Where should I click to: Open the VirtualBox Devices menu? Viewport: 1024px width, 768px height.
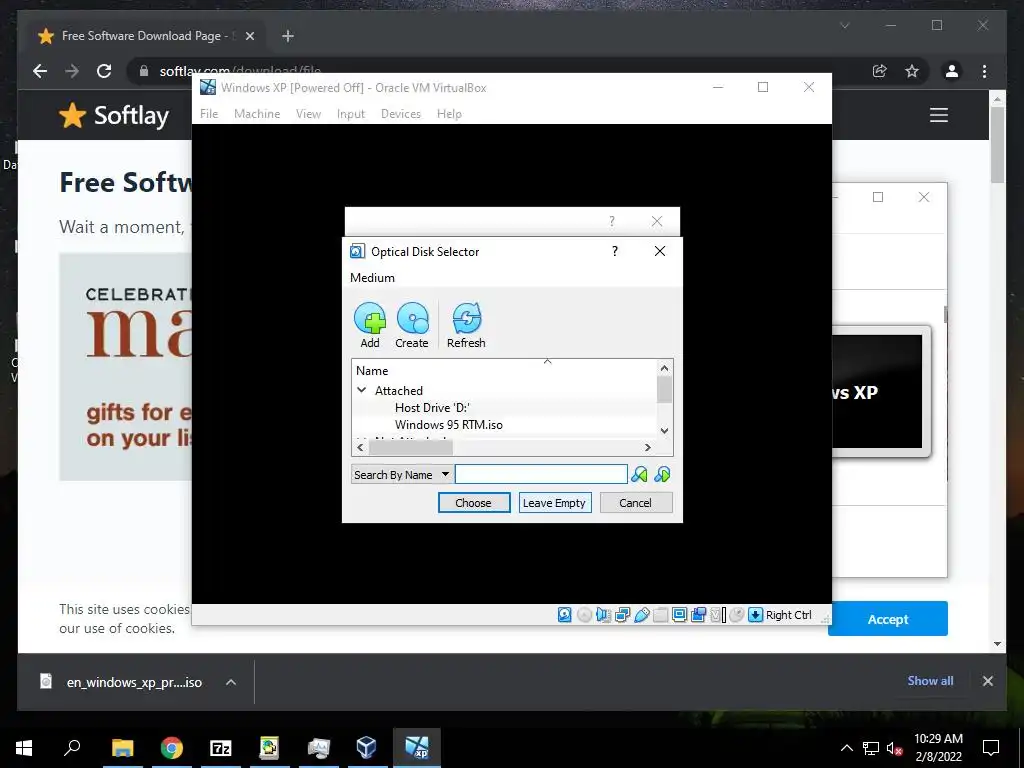(x=401, y=114)
